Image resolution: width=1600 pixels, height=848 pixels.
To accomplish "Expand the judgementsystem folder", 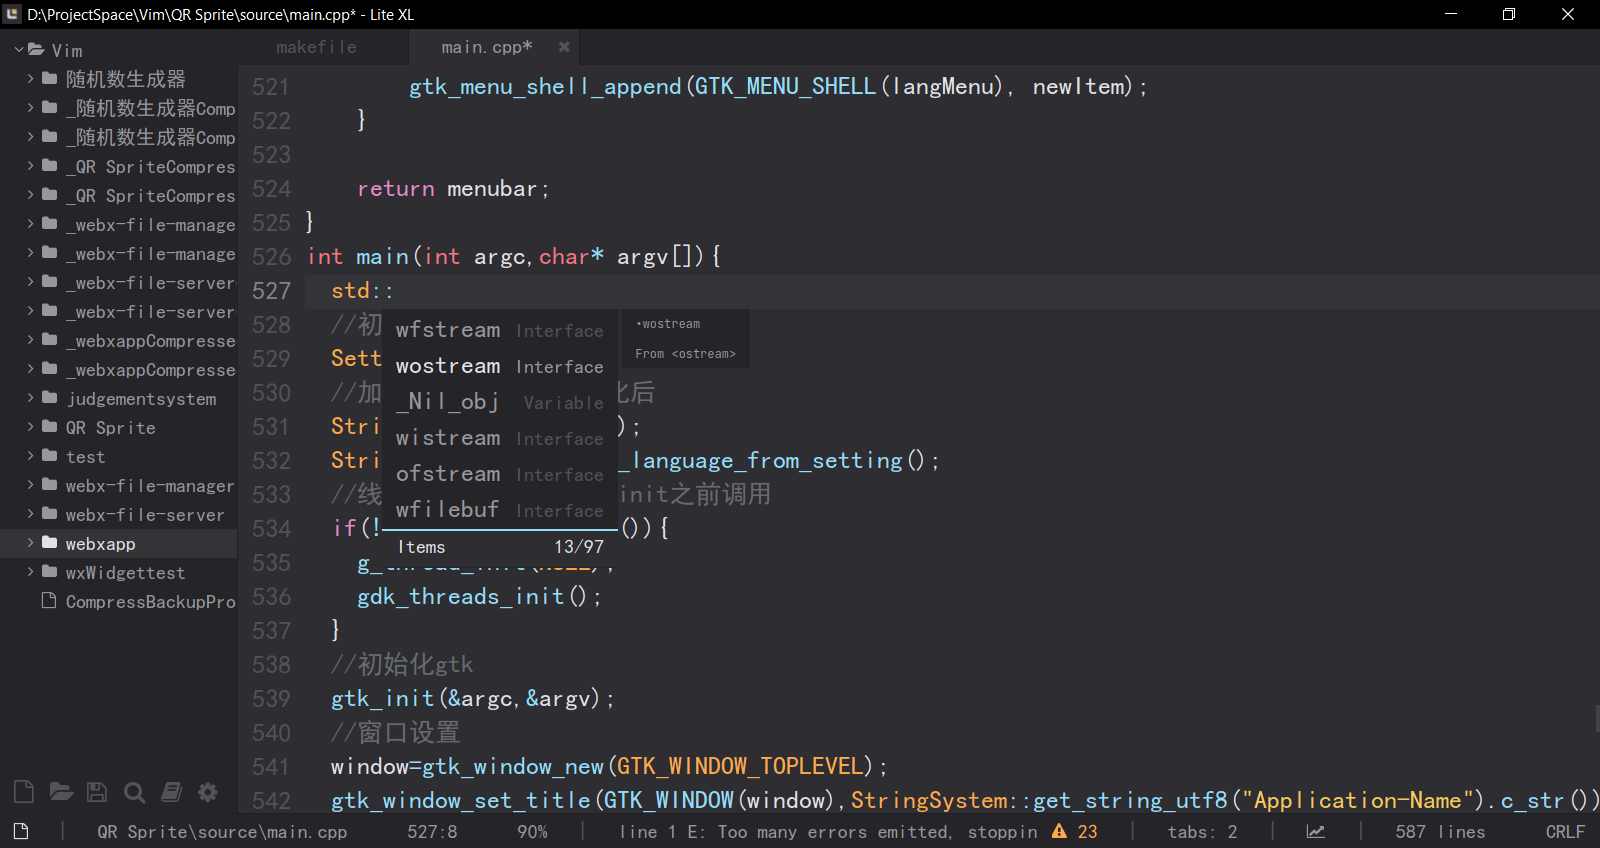I will (140, 399).
